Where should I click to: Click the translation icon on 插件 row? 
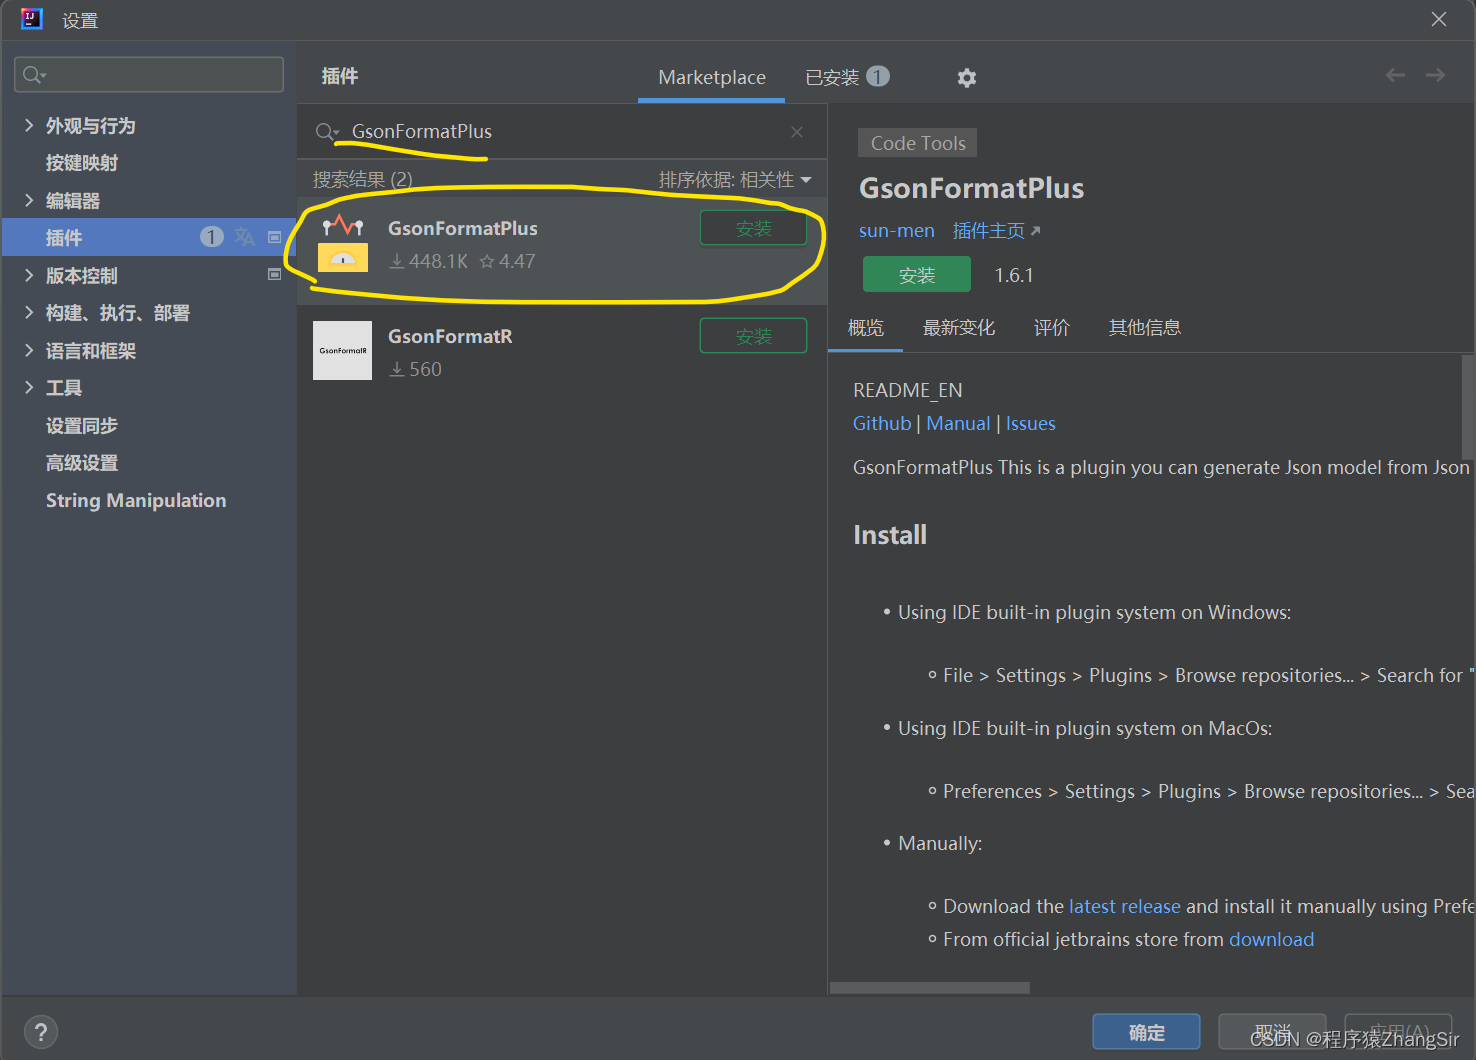pyautogui.click(x=244, y=237)
